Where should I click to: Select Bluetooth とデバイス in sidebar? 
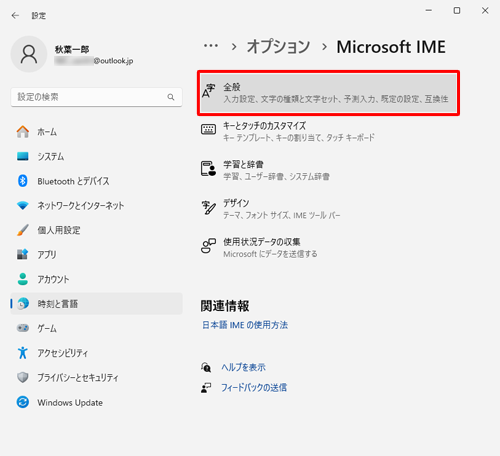point(96,181)
